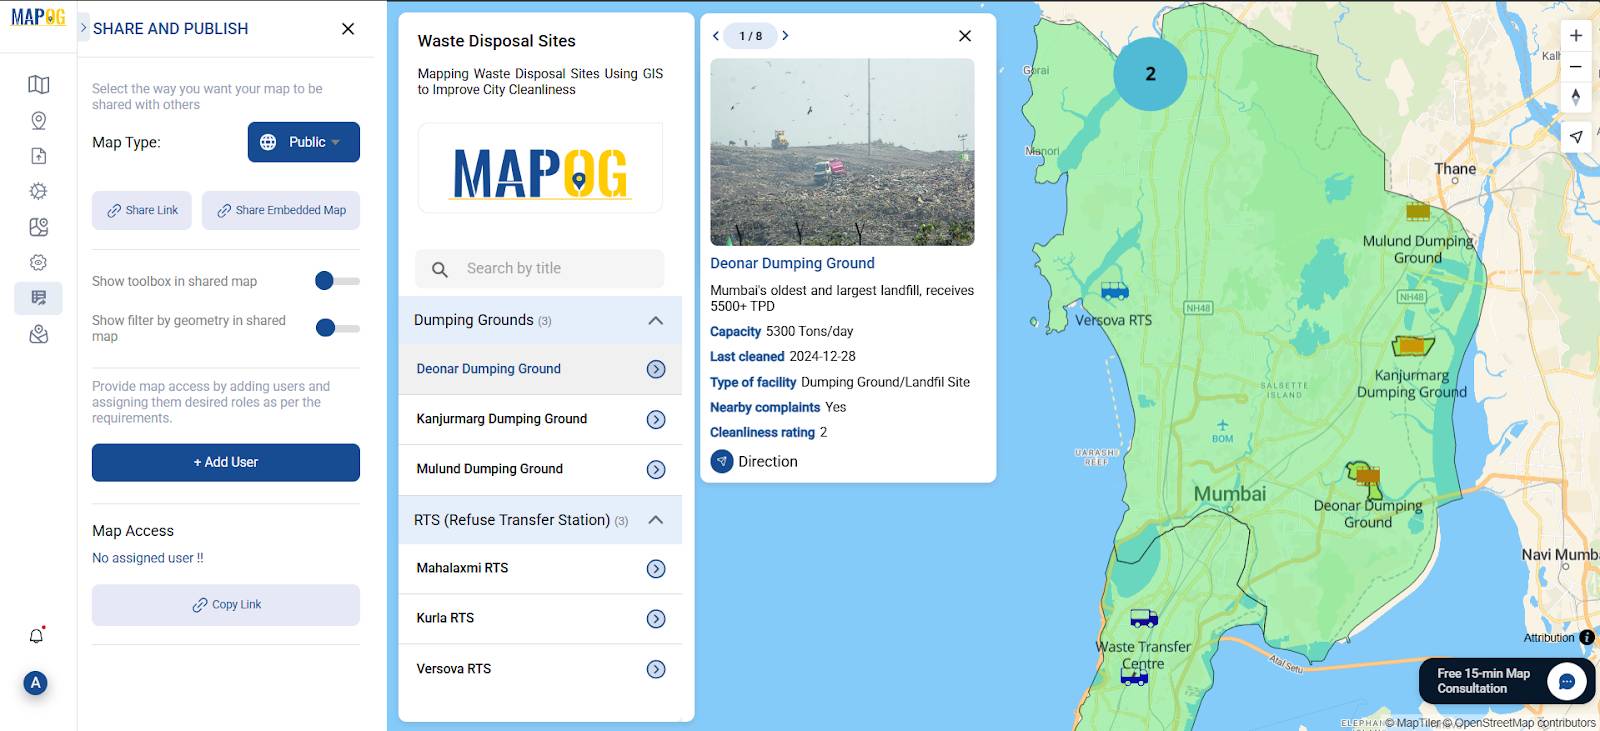Toggle Show filter by geometry switch
This screenshot has width=1600, height=731.
(337, 327)
